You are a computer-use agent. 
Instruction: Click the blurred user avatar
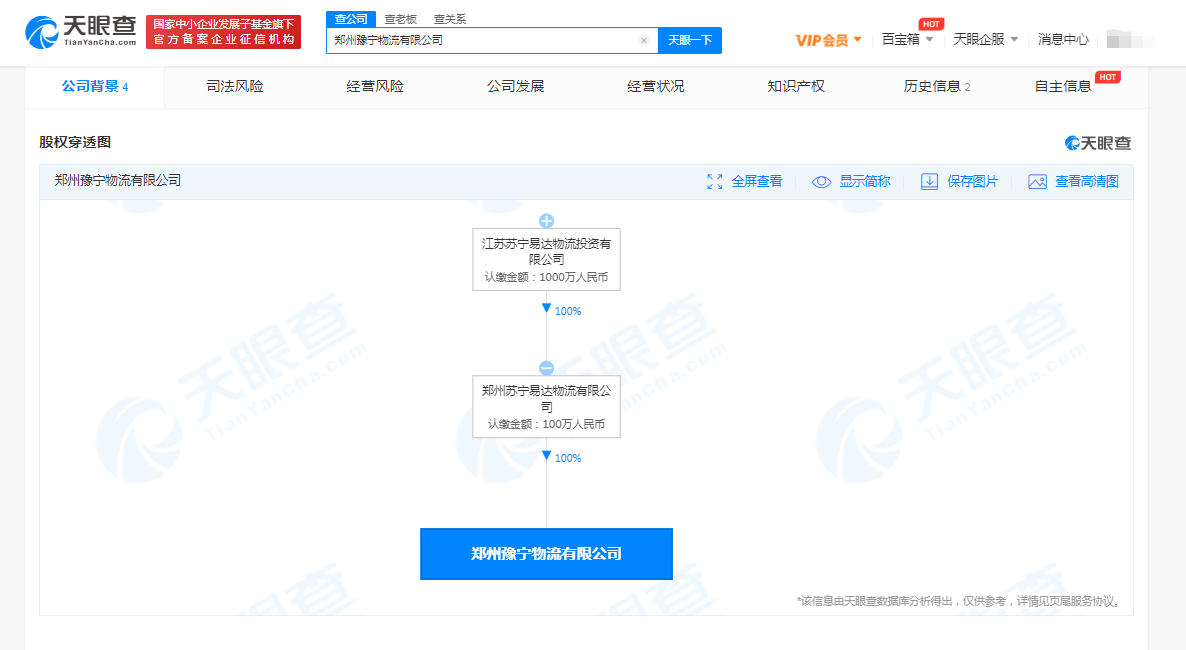point(1130,39)
